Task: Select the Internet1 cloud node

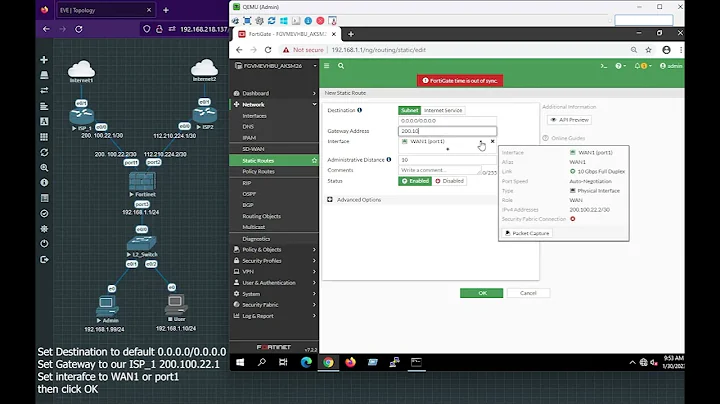Action: [81, 69]
